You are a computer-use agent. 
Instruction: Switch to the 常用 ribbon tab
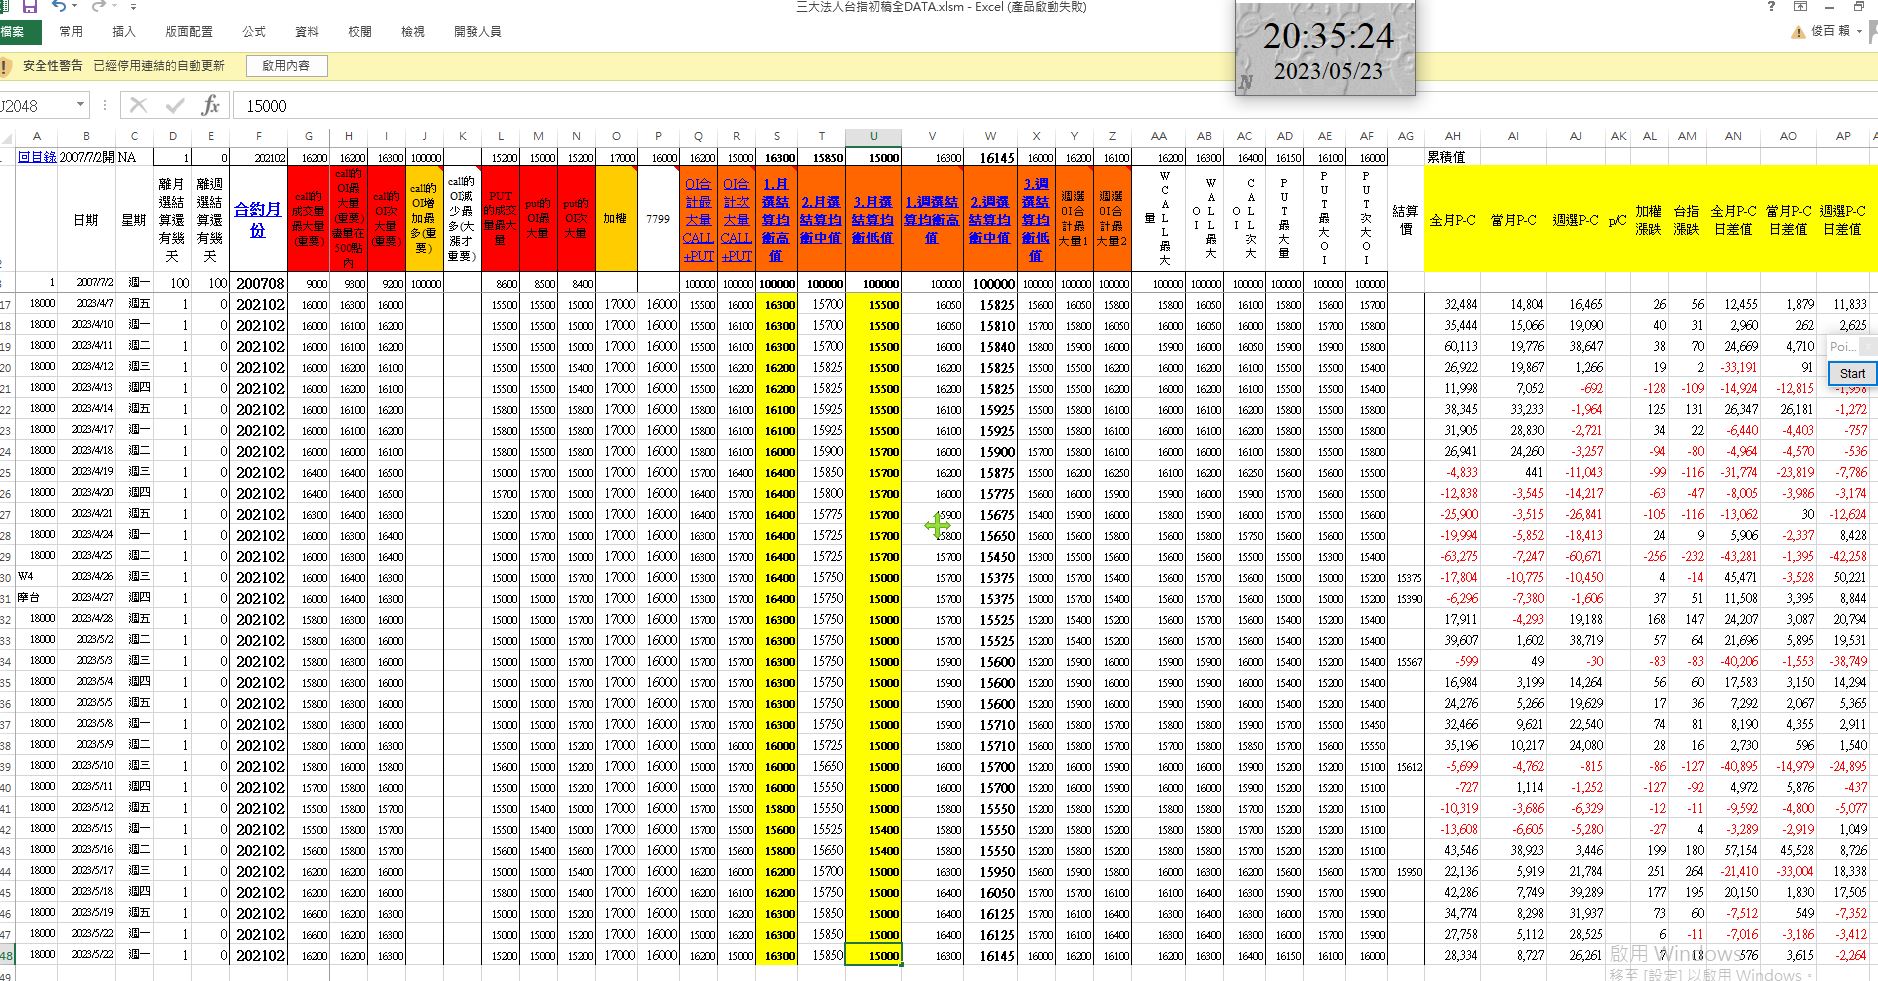[71, 32]
